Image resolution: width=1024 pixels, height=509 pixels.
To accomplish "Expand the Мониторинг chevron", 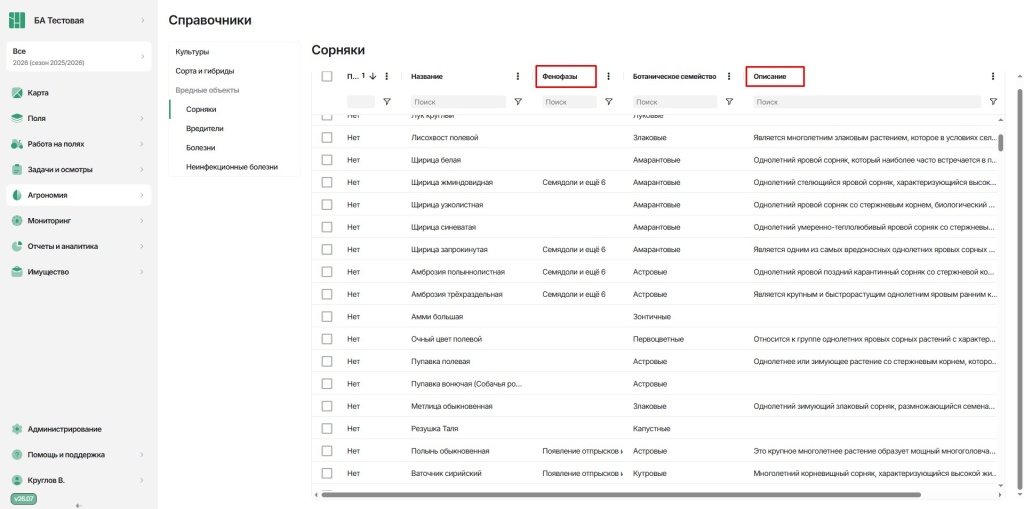I will pos(142,221).
